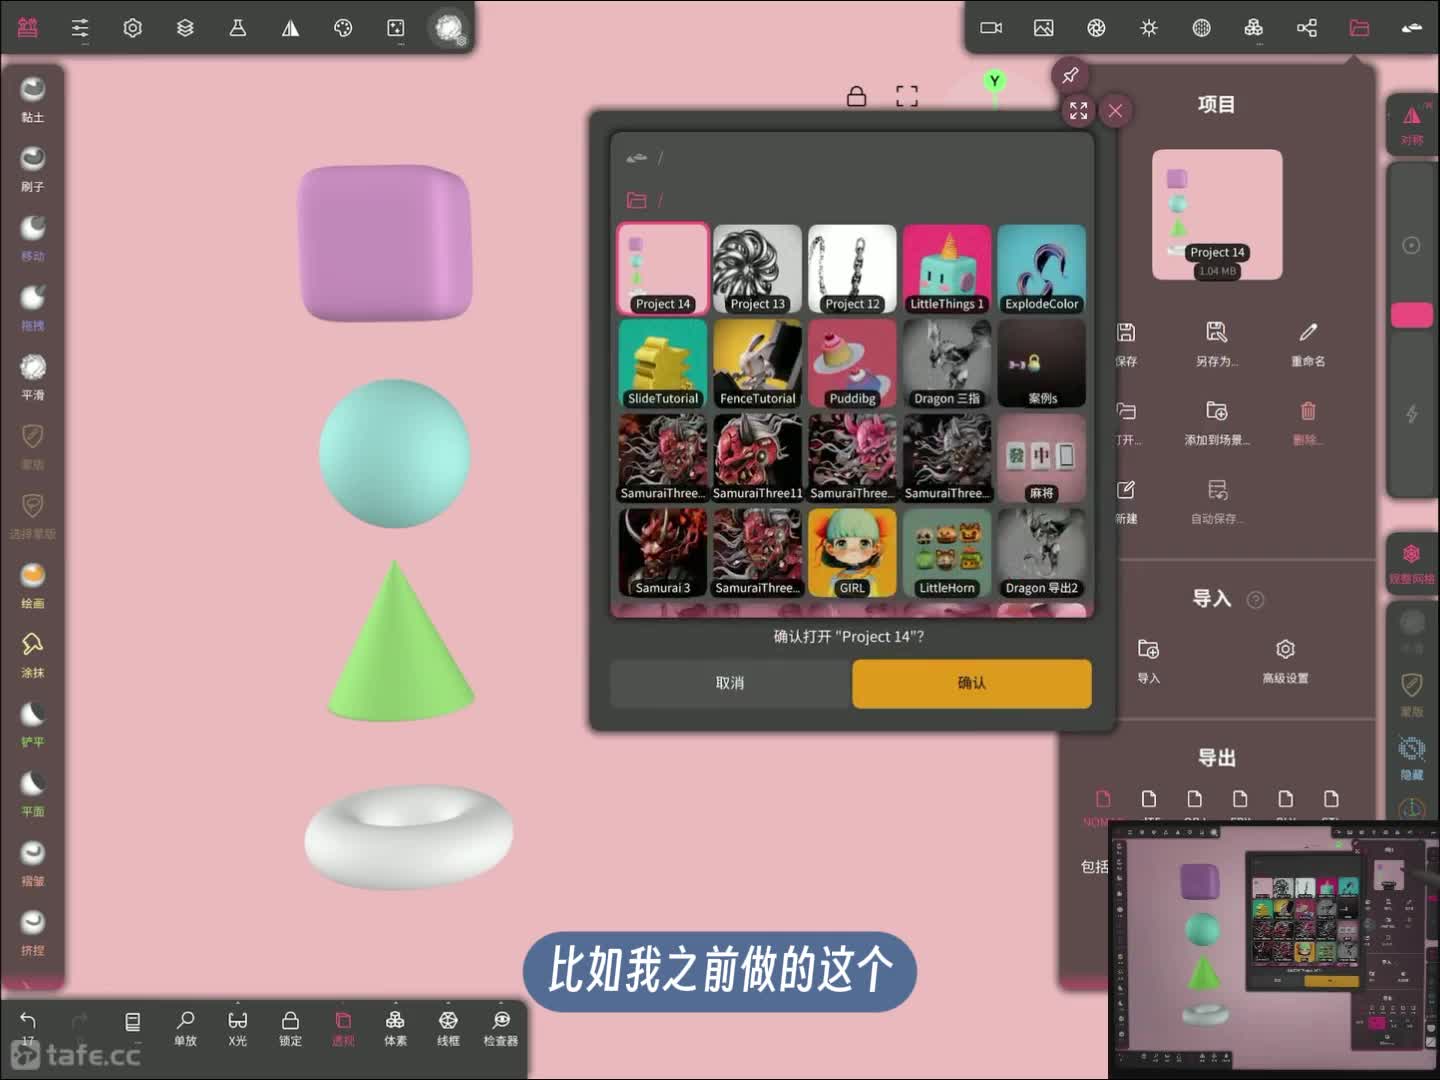
Task: Pin the project panel with the pin icon
Action: point(1070,75)
